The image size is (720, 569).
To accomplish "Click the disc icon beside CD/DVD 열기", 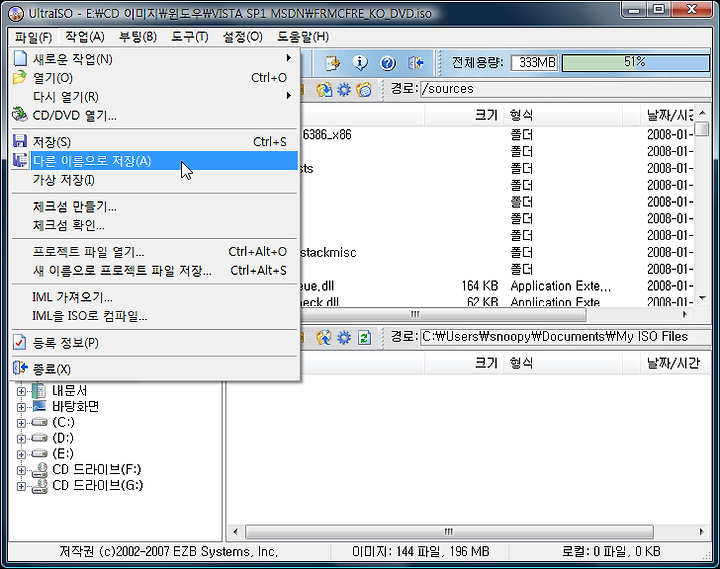I will [x=20, y=114].
